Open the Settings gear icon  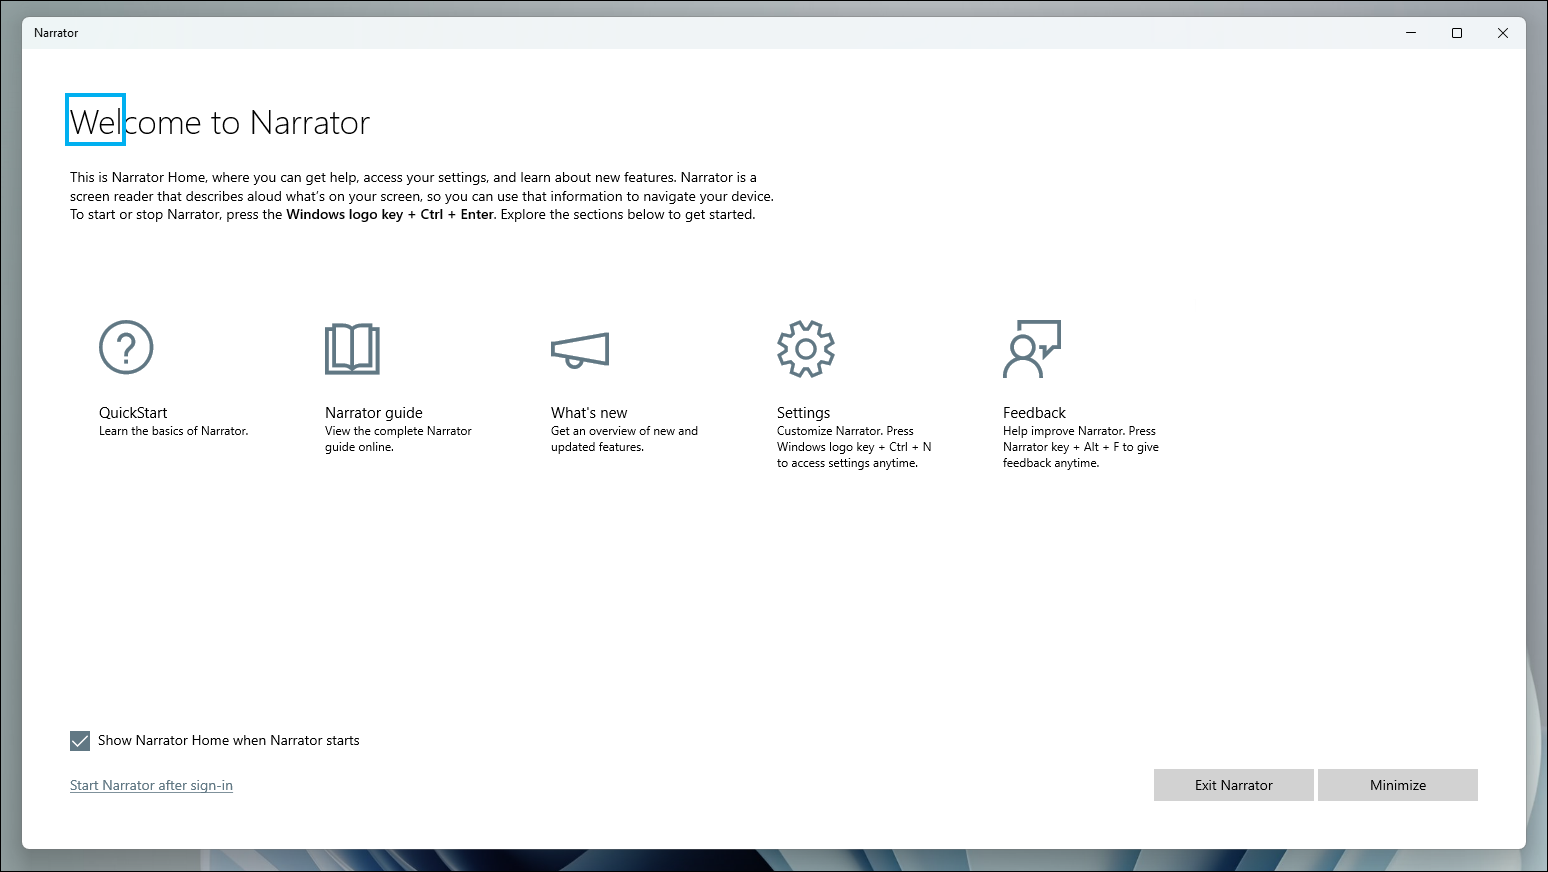(x=806, y=348)
